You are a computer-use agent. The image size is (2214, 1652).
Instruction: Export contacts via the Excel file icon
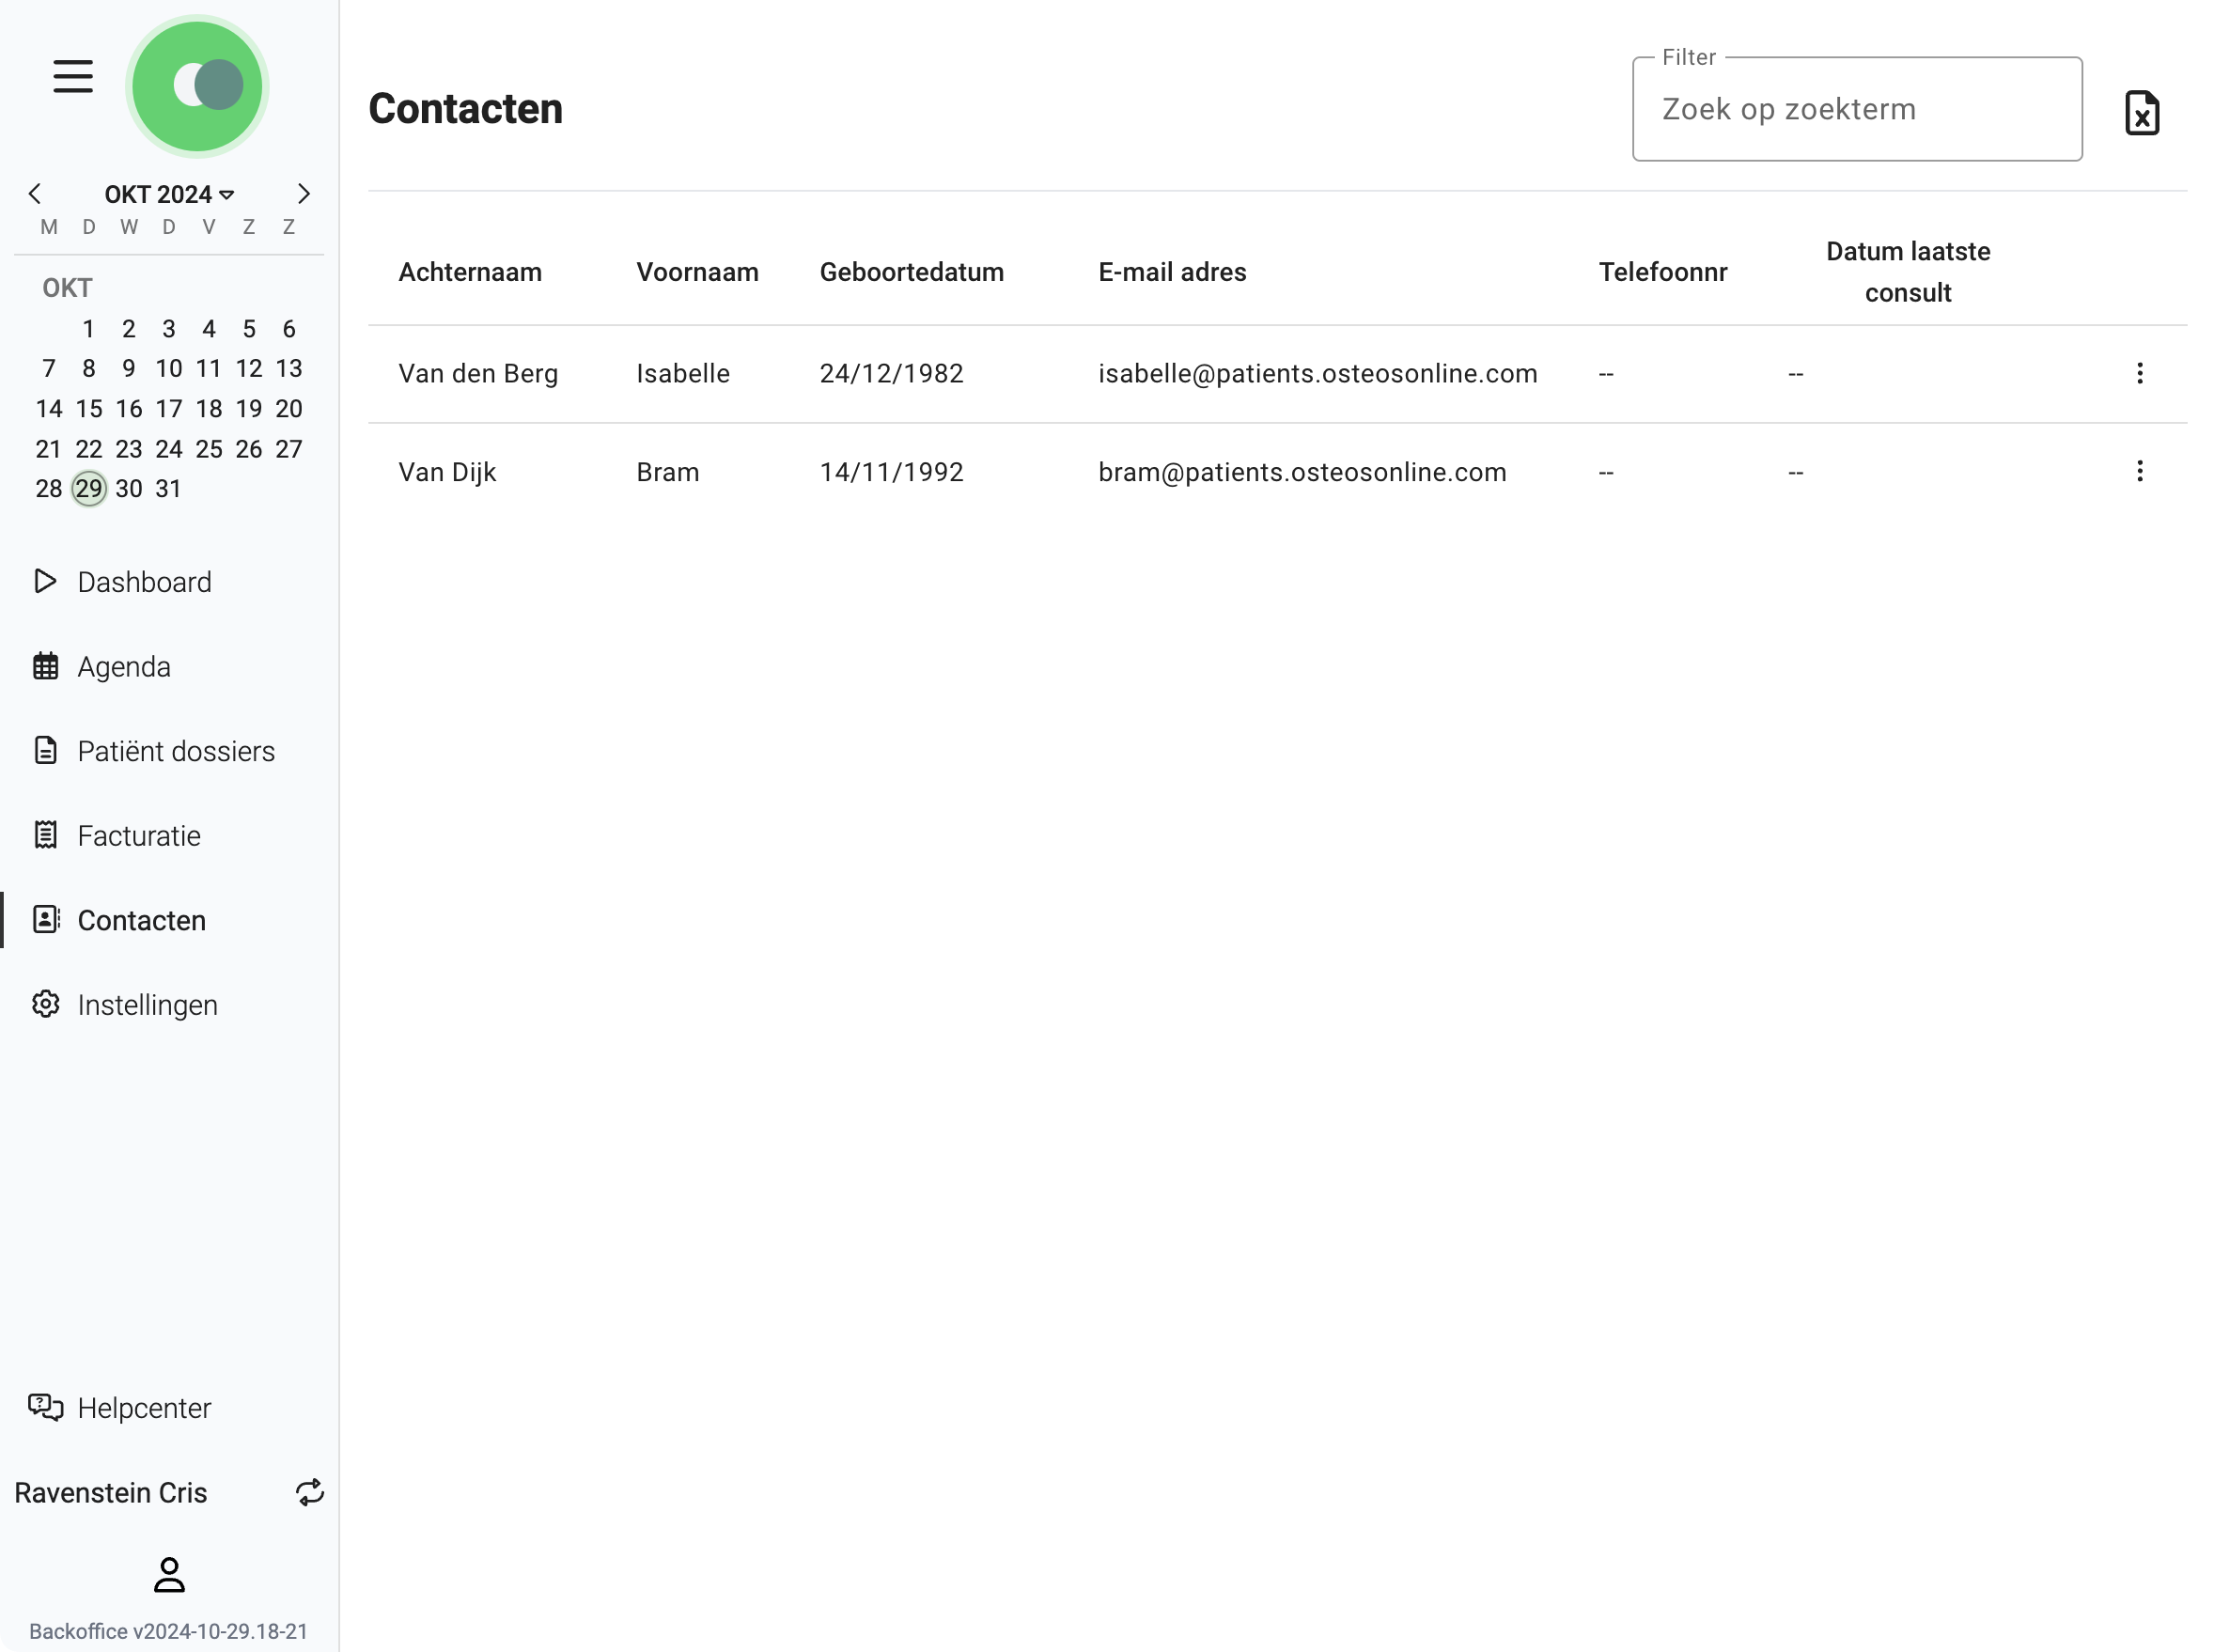pos(2140,112)
